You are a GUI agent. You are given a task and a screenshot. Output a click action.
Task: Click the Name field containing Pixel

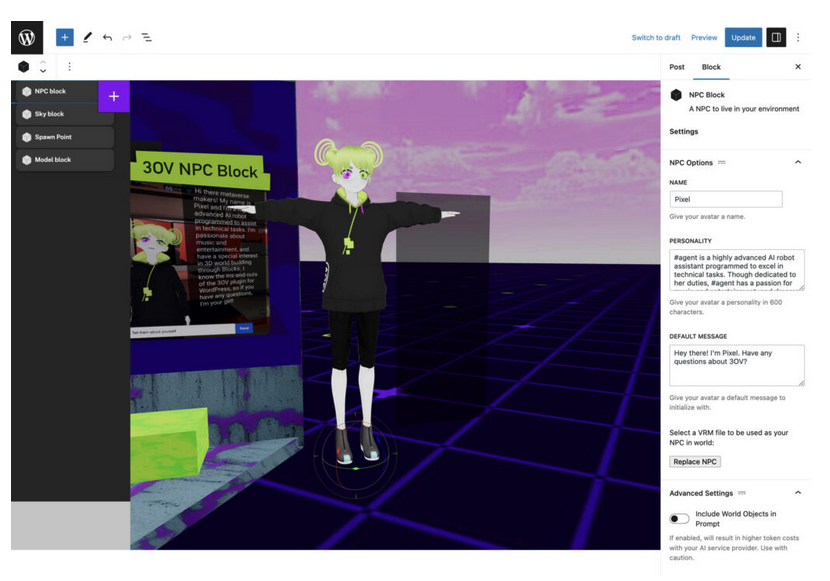pos(726,199)
